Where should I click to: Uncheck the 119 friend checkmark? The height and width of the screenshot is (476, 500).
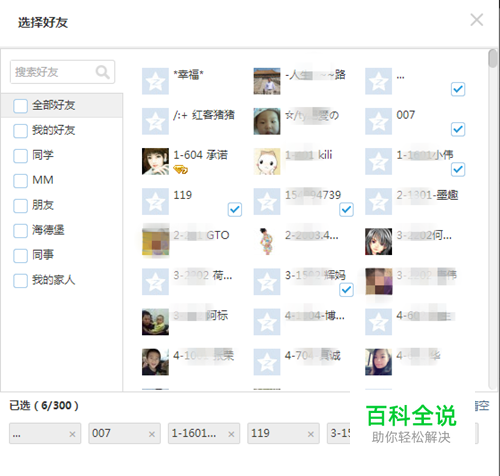pos(235,209)
